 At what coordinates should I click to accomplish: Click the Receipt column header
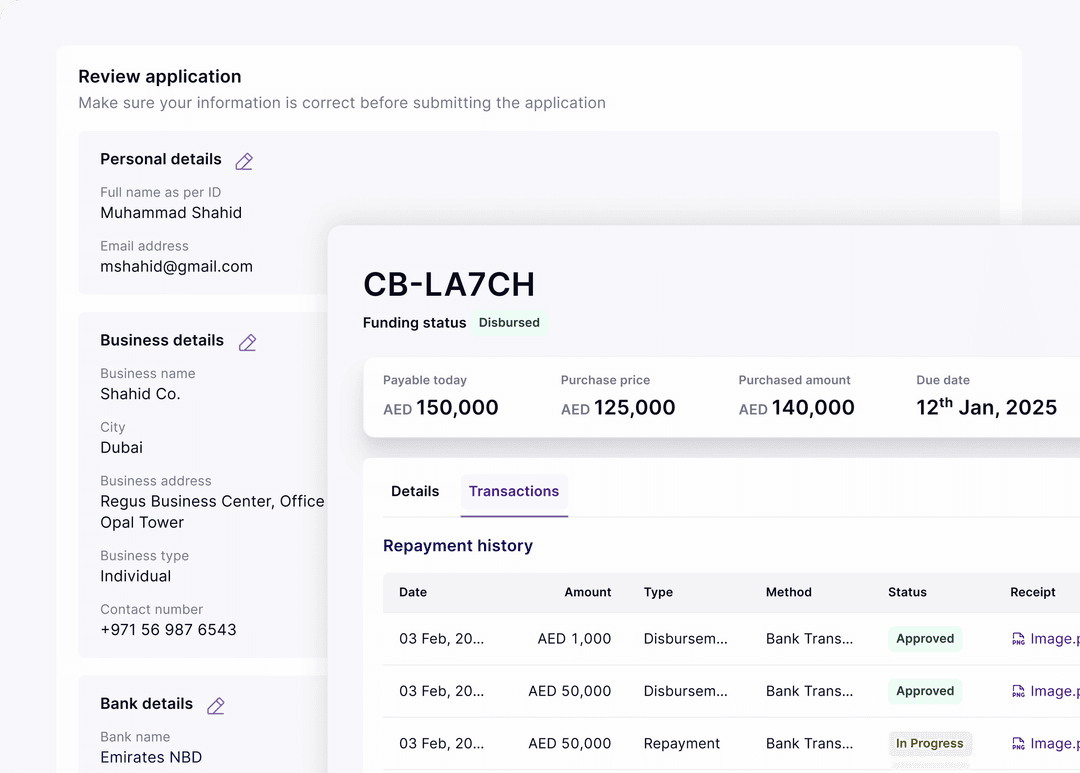[x=1032, y=592]
